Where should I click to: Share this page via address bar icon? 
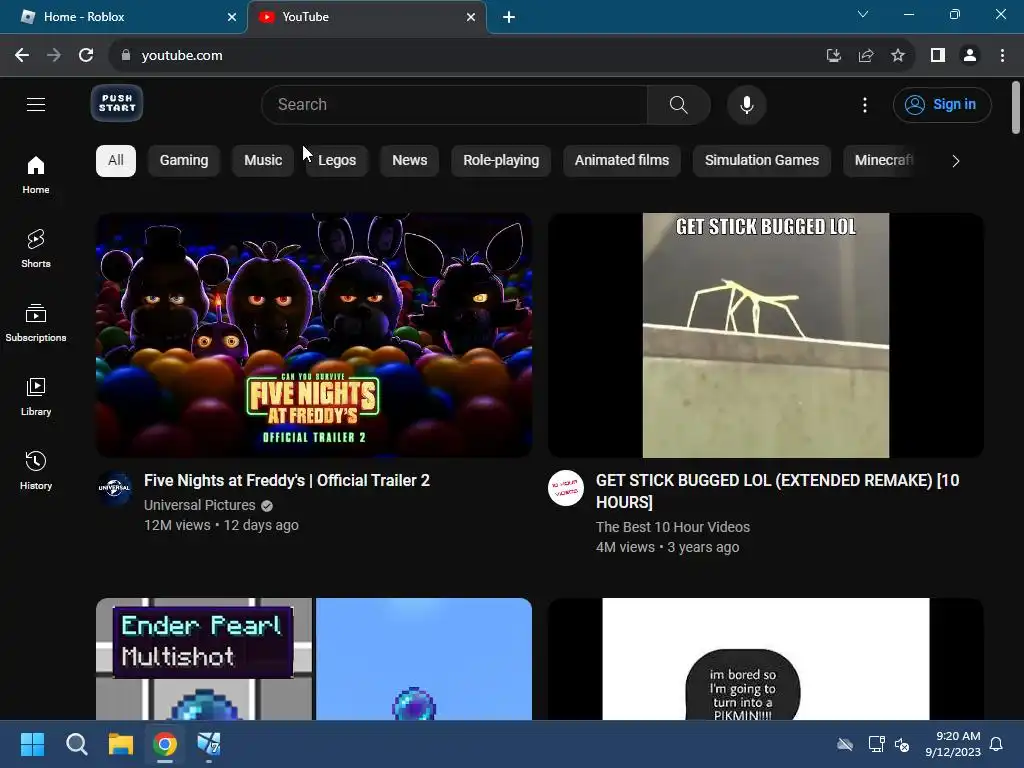(866, 56)
